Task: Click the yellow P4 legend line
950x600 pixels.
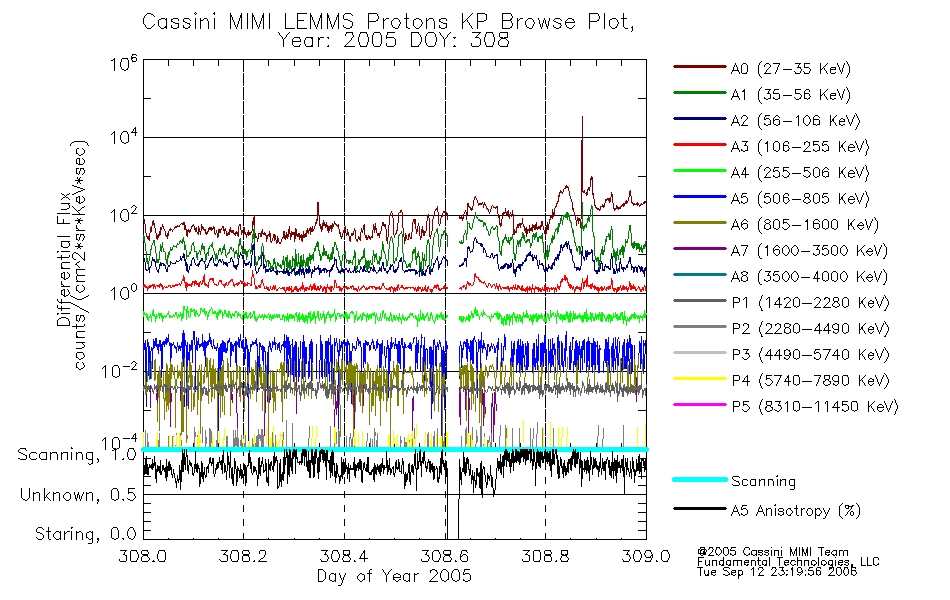Action: point(700,379)
